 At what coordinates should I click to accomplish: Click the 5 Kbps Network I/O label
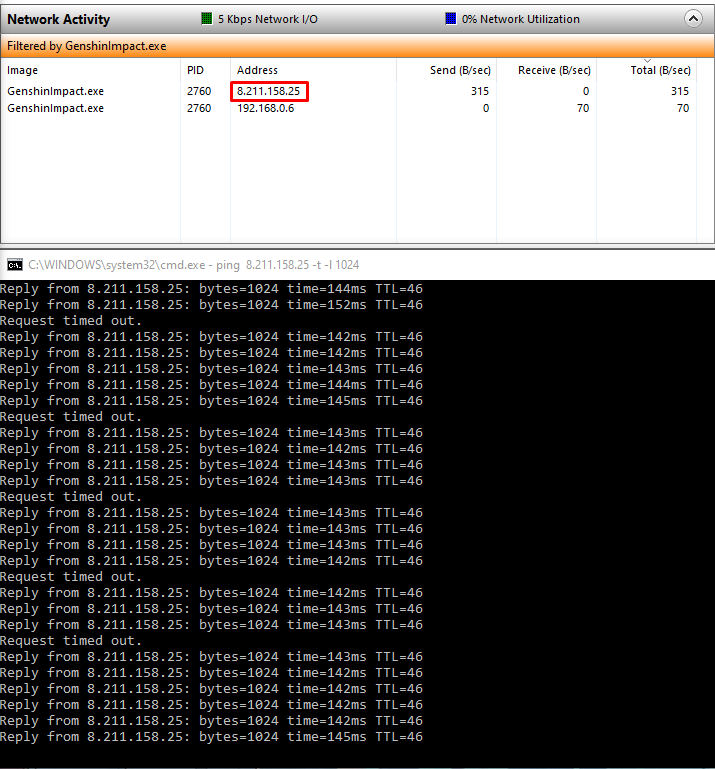point(268,19)
